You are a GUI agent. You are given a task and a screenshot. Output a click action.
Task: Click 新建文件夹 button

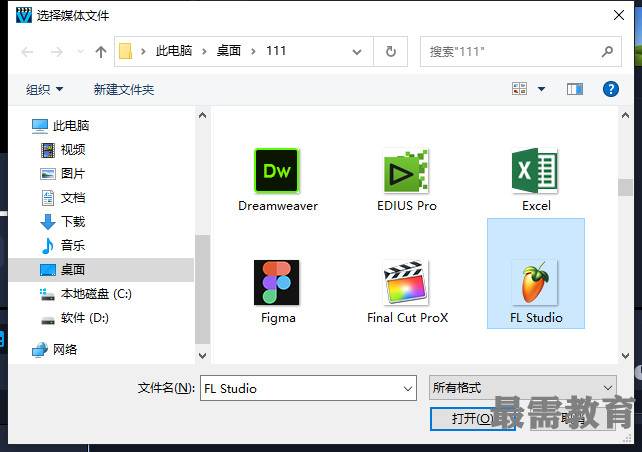point(124,89)
